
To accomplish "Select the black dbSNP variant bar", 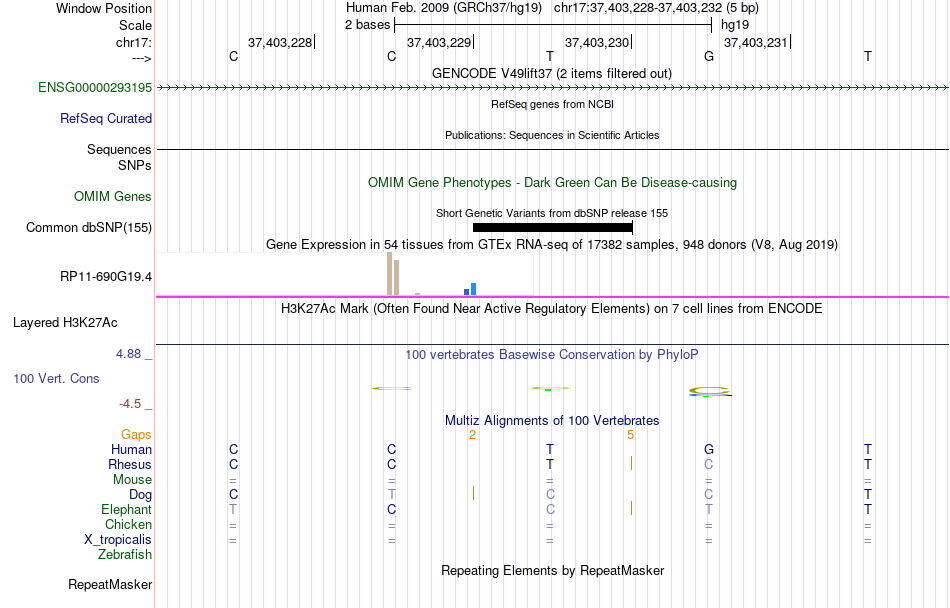I will (553, 228).
